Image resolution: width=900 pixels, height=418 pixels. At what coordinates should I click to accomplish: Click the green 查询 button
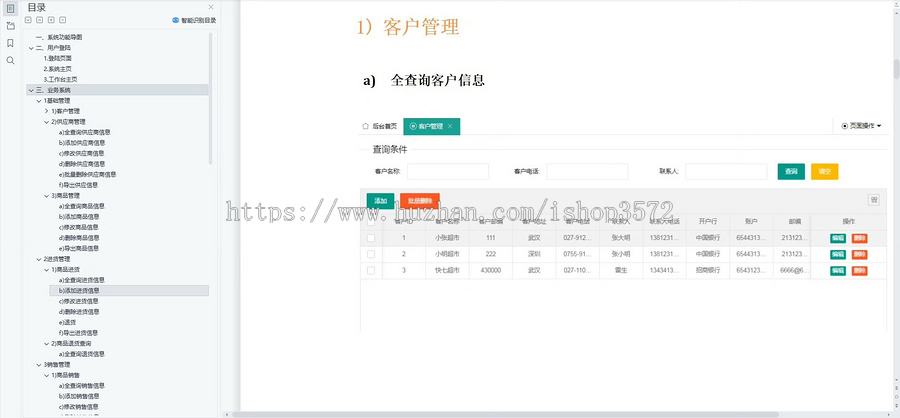coord(791,172)
